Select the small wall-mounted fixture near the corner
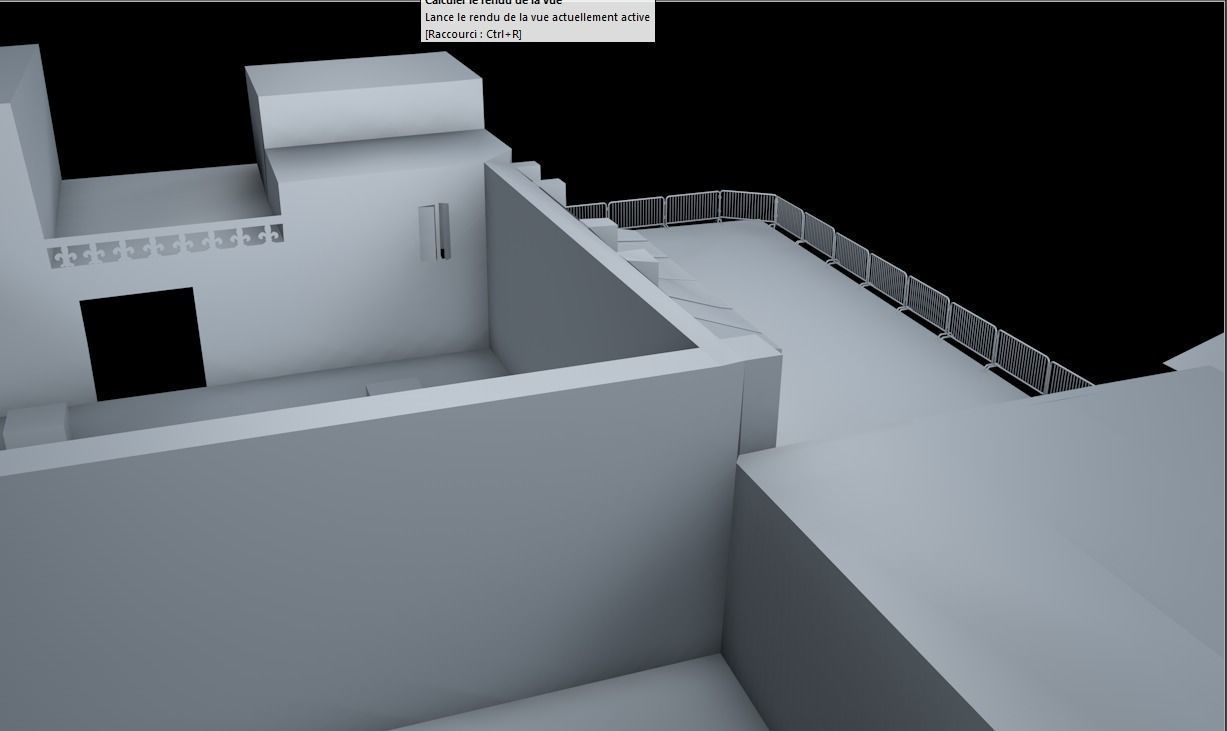 click(434, 231)
